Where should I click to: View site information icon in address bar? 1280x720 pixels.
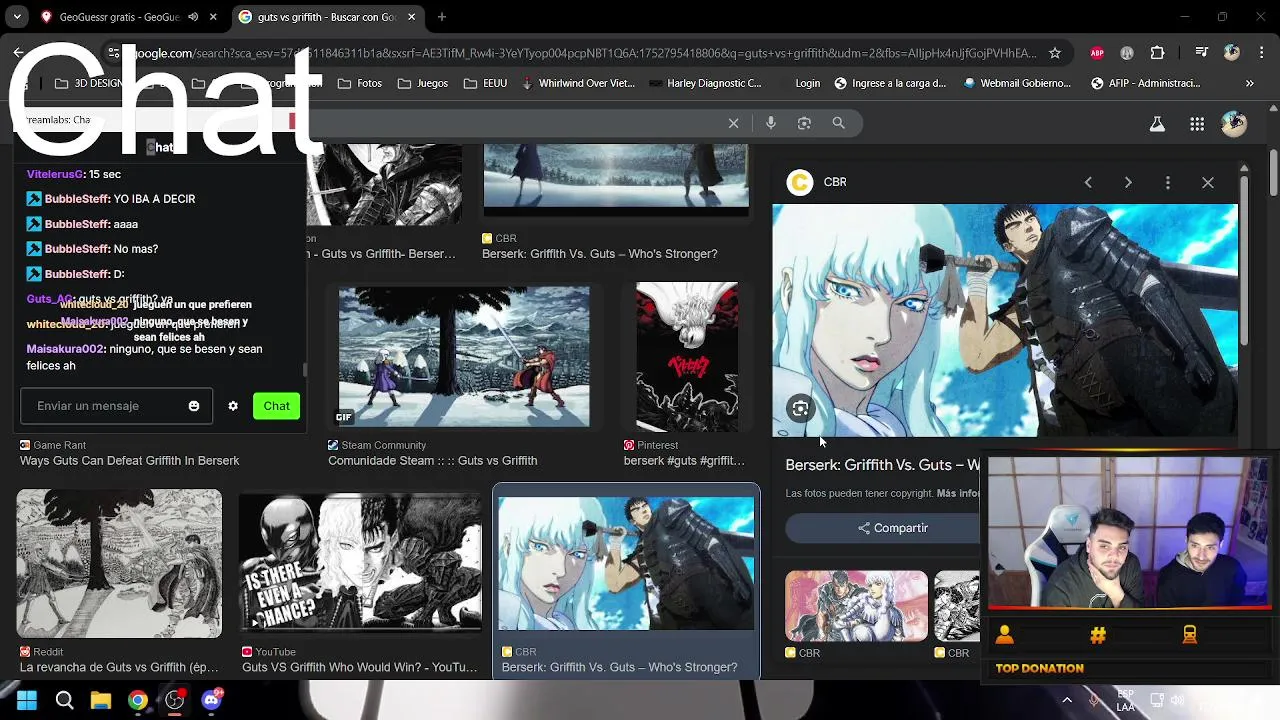click(114, 53)
